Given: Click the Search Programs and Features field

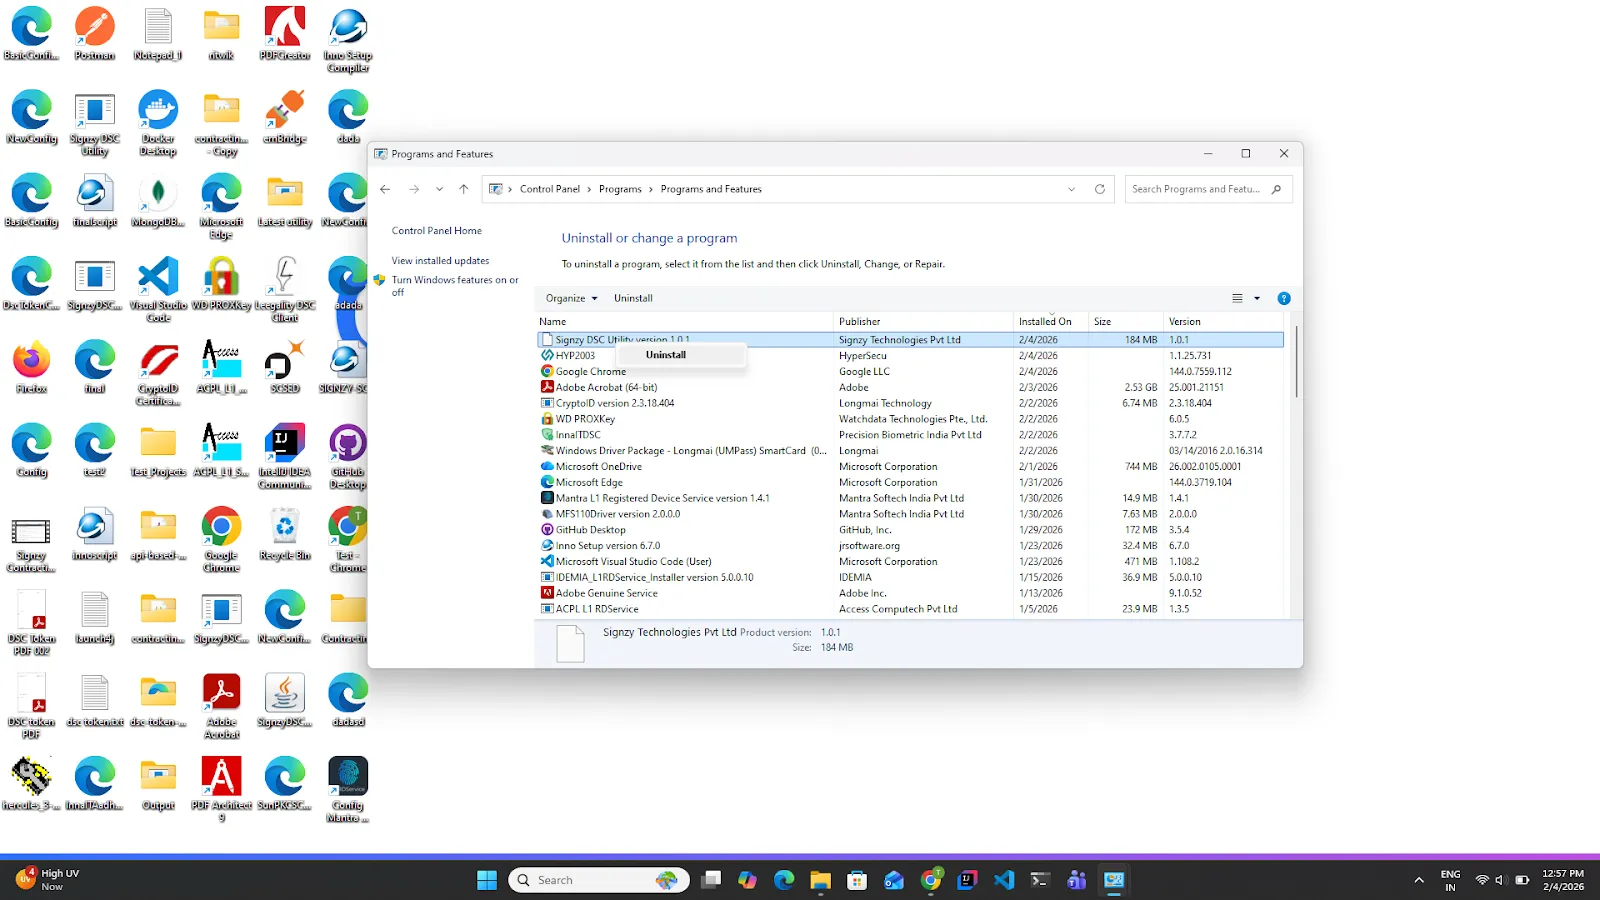Looking at the screenshot, I should coord(1208,189).
